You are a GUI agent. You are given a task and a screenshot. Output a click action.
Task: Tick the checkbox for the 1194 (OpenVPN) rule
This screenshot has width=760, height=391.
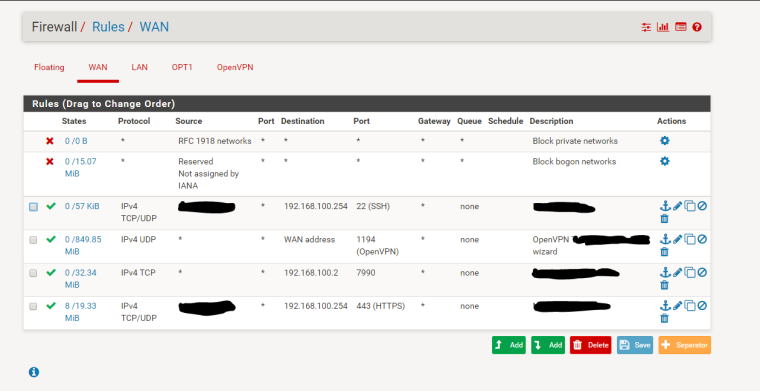click(x=33, y=240)
